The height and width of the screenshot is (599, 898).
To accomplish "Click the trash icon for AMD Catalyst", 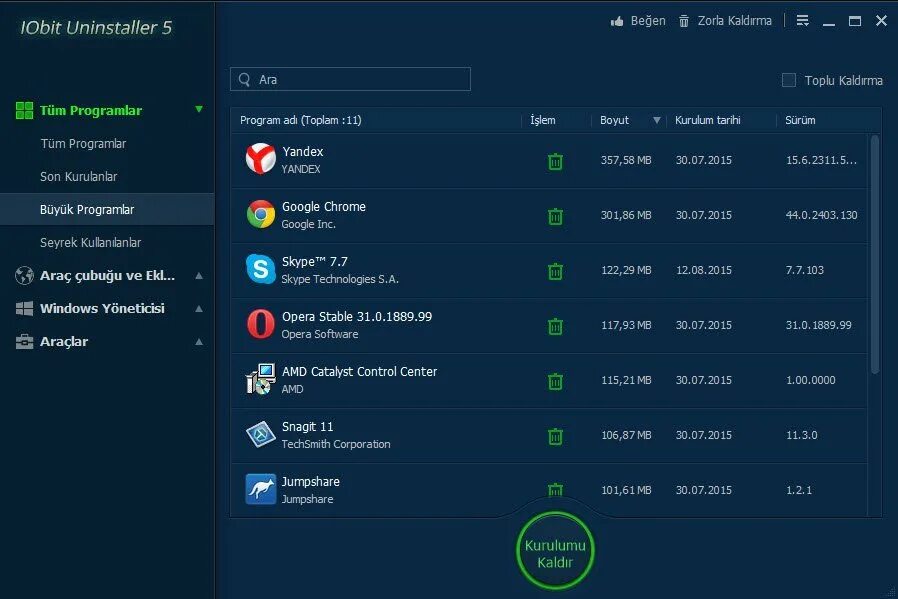I will pos(555,381).
